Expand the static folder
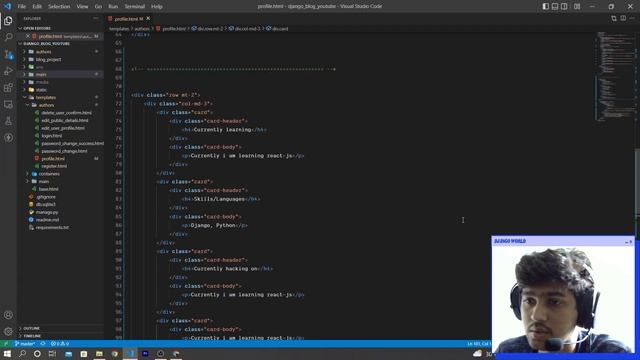The height and width of the screenshot is (360, 640). 41,90
